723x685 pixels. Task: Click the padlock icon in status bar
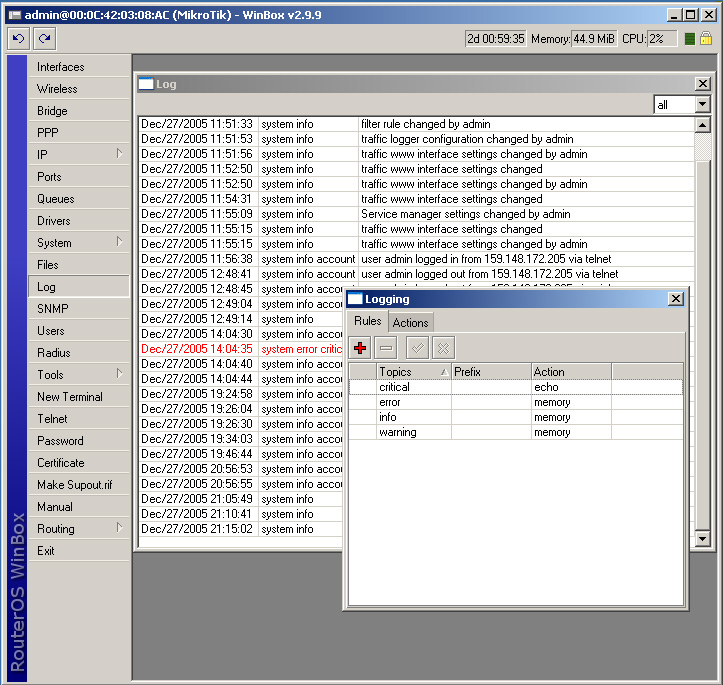[x=705, y=39]
